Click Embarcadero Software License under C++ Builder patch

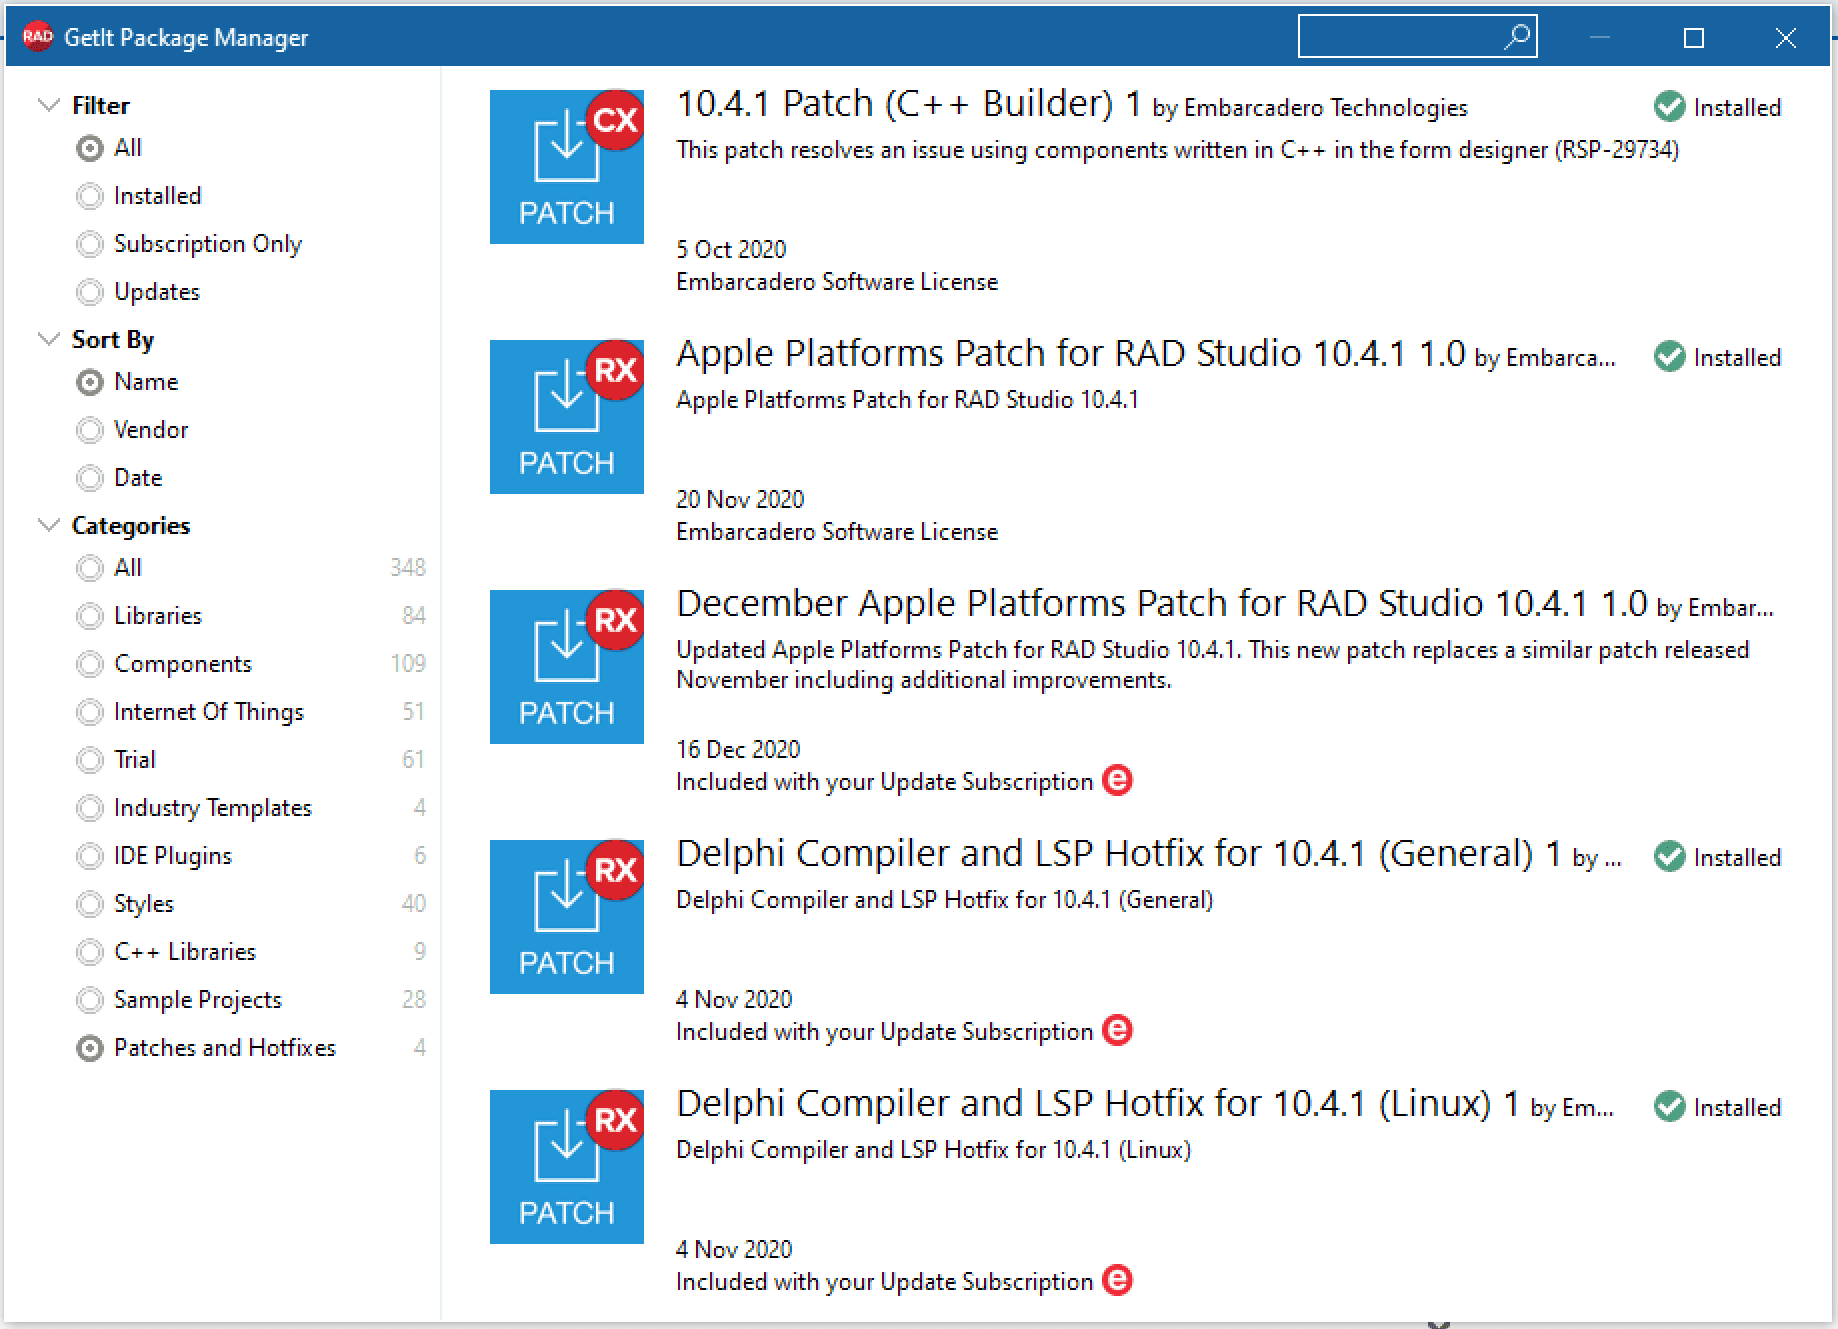click(x=837, y=282)
